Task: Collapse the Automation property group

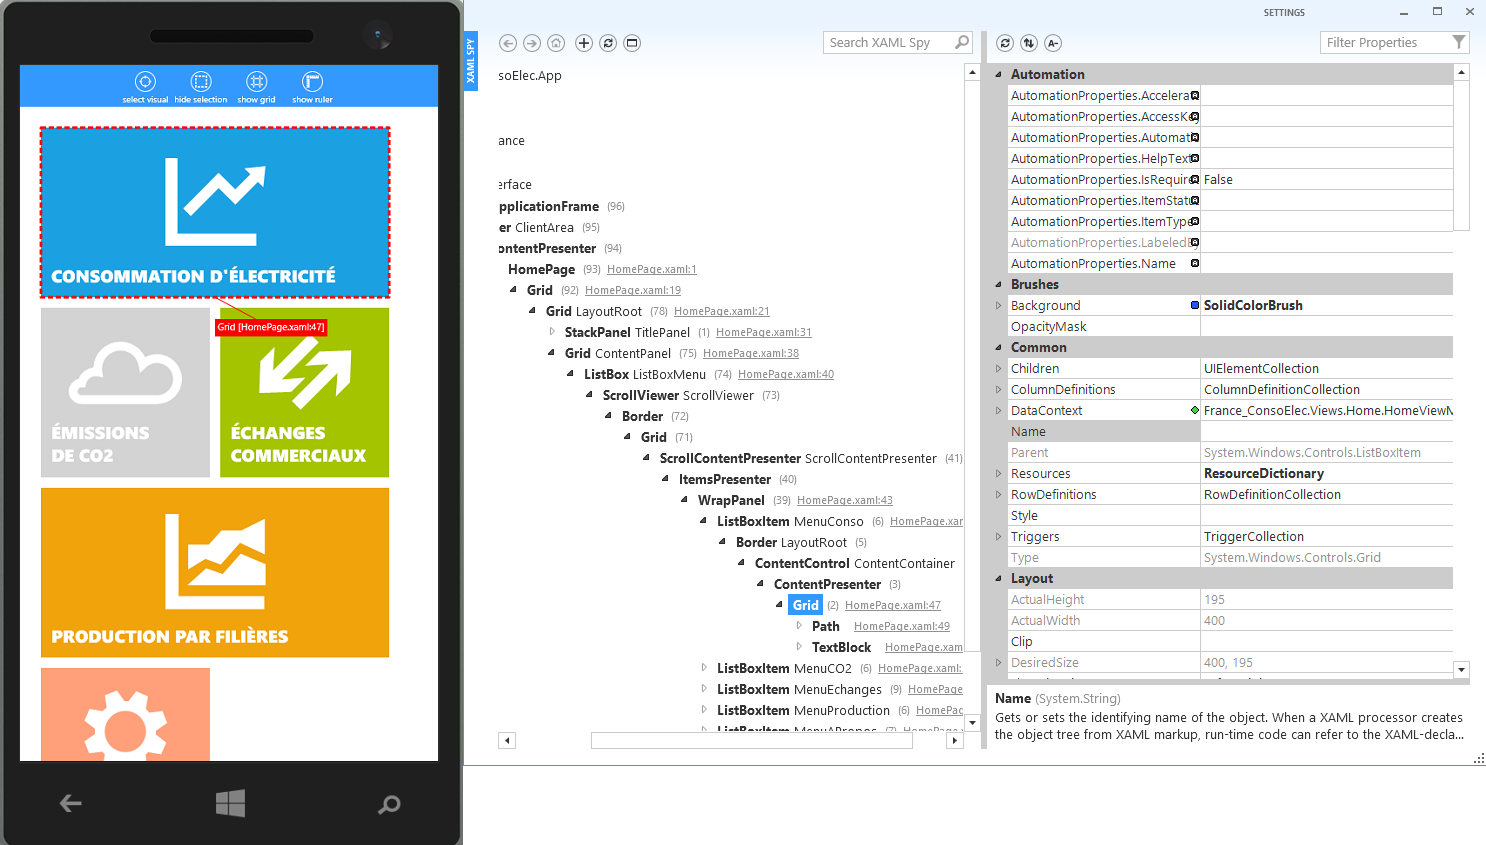Action: tap(998, 75)
